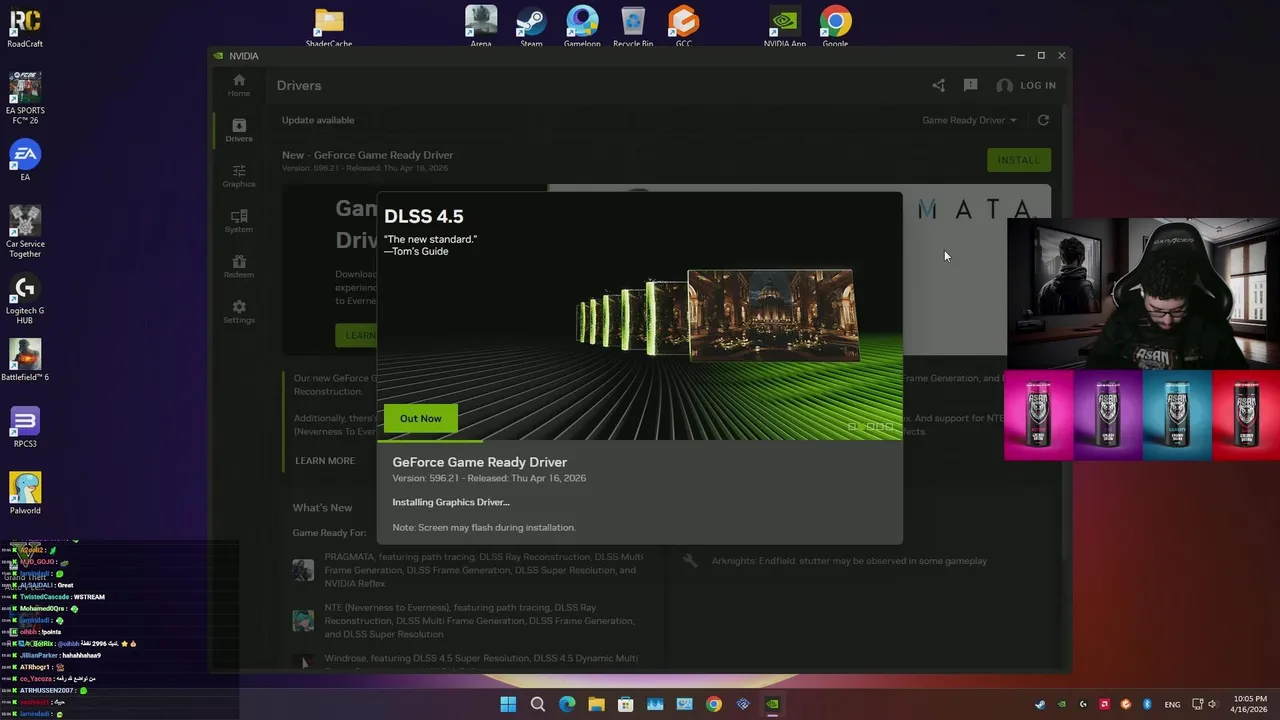Image resolution: width=1280 pixels, height=720 pixels.
Task: Open the RoadCraft desktop shortcut
Action: click(x=25, y=28)
